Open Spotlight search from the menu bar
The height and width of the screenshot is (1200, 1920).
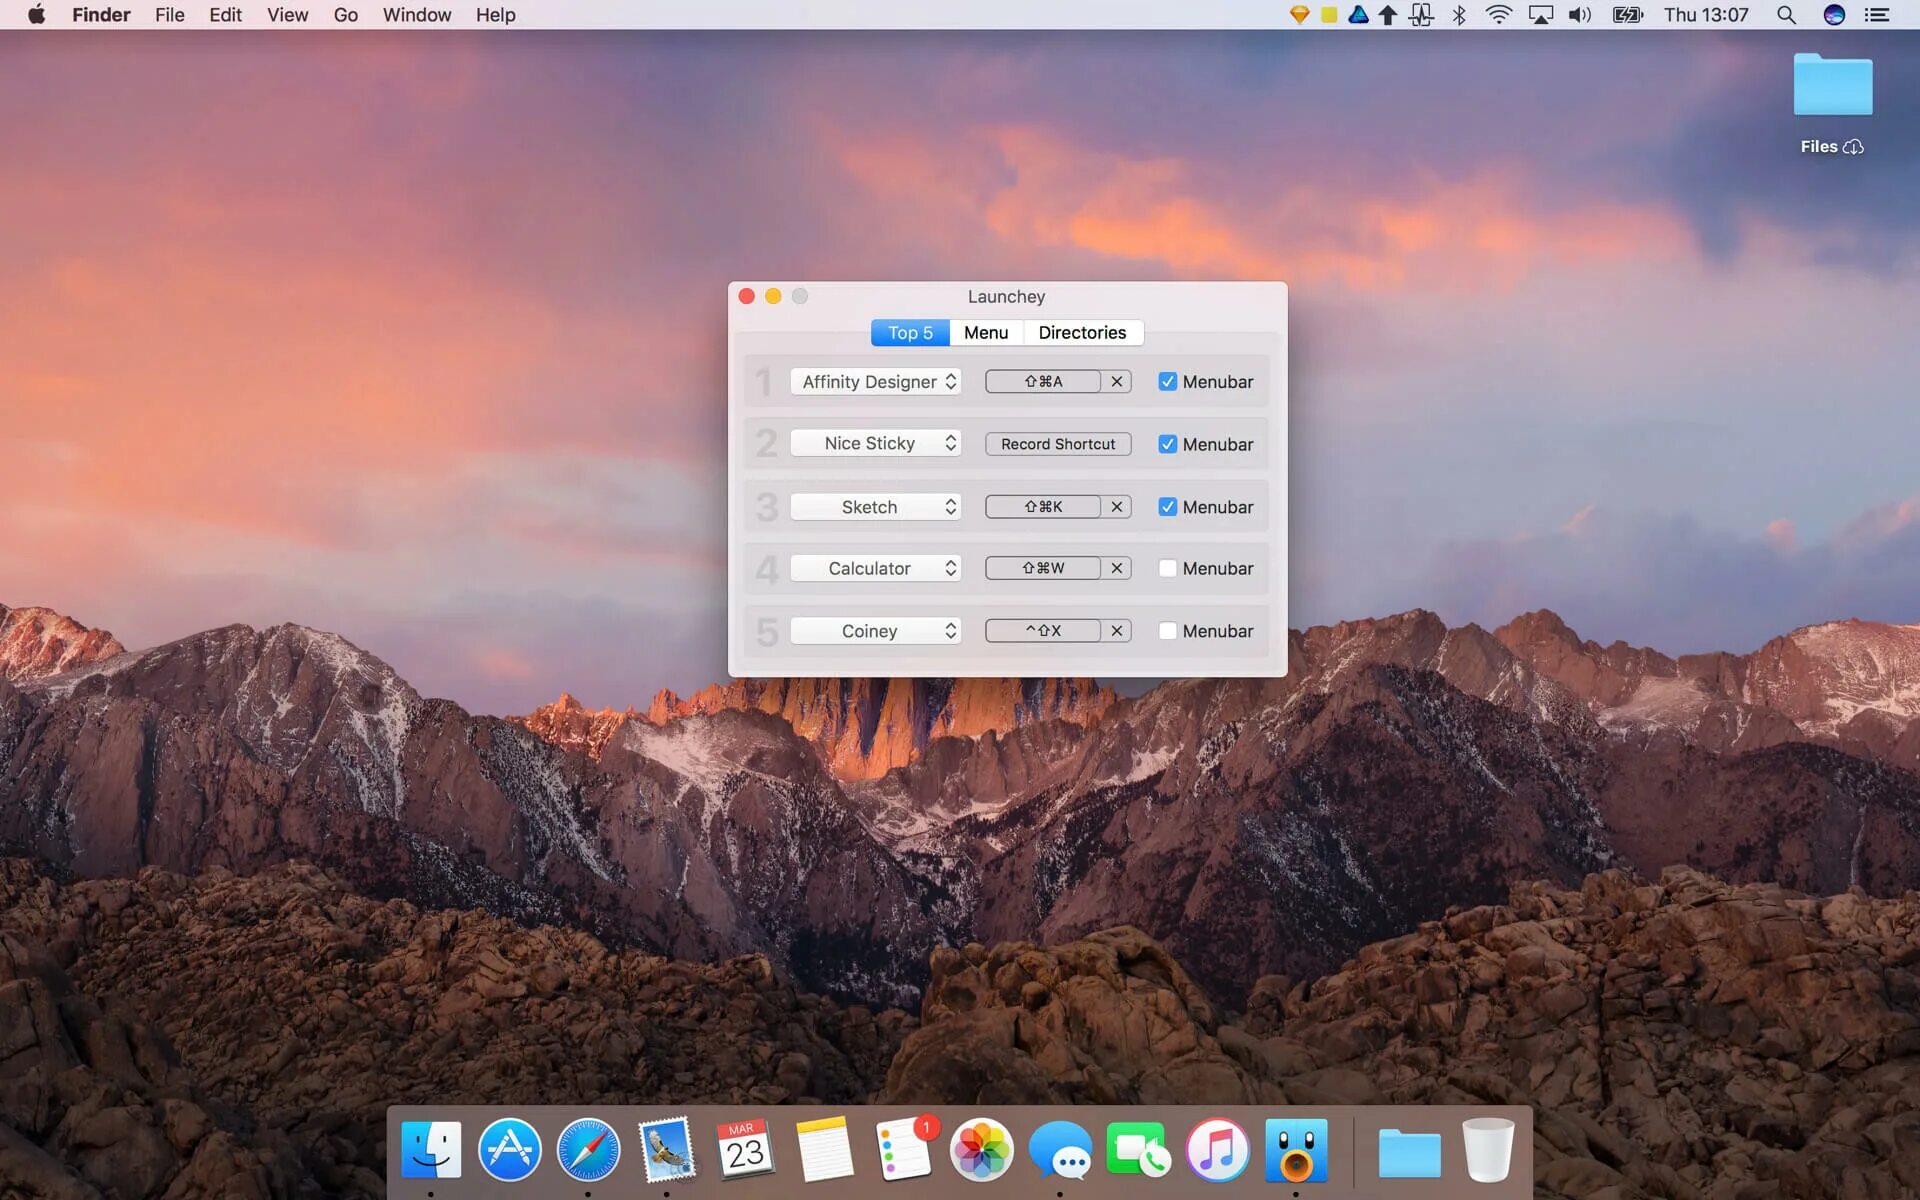click(x=1786, y=15)
